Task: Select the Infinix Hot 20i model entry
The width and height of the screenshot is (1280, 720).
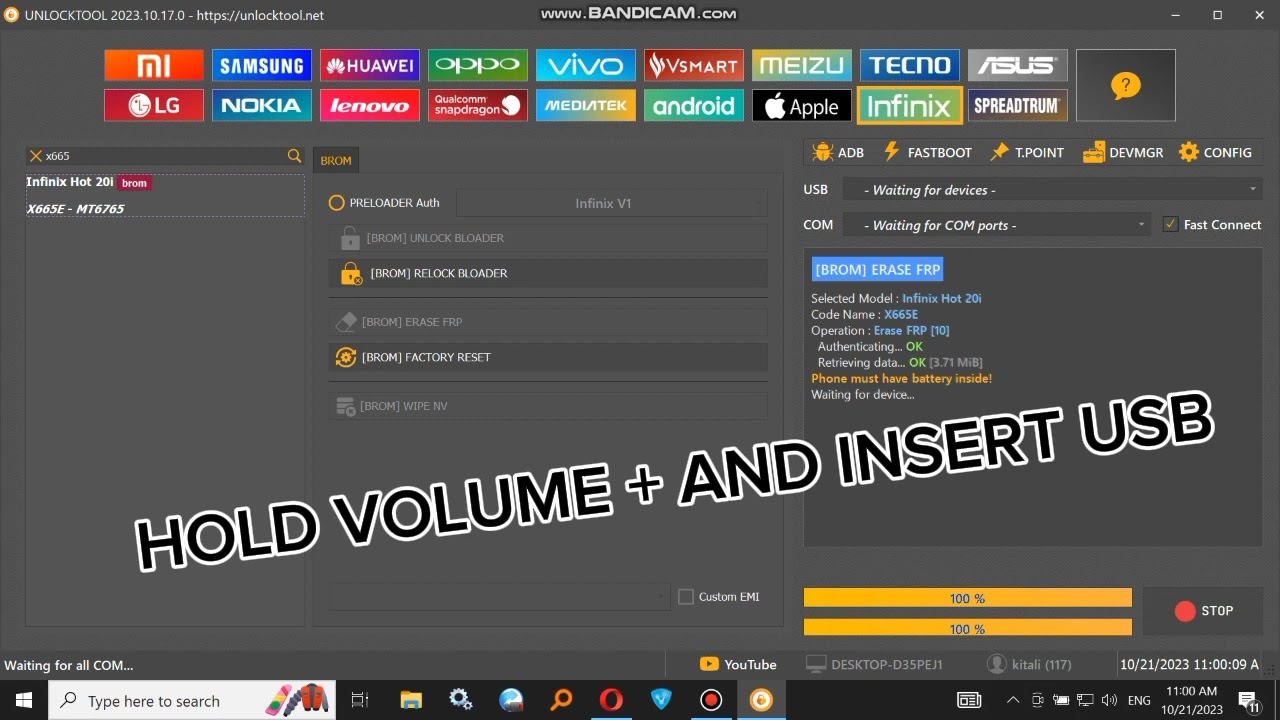Action: 165,195
